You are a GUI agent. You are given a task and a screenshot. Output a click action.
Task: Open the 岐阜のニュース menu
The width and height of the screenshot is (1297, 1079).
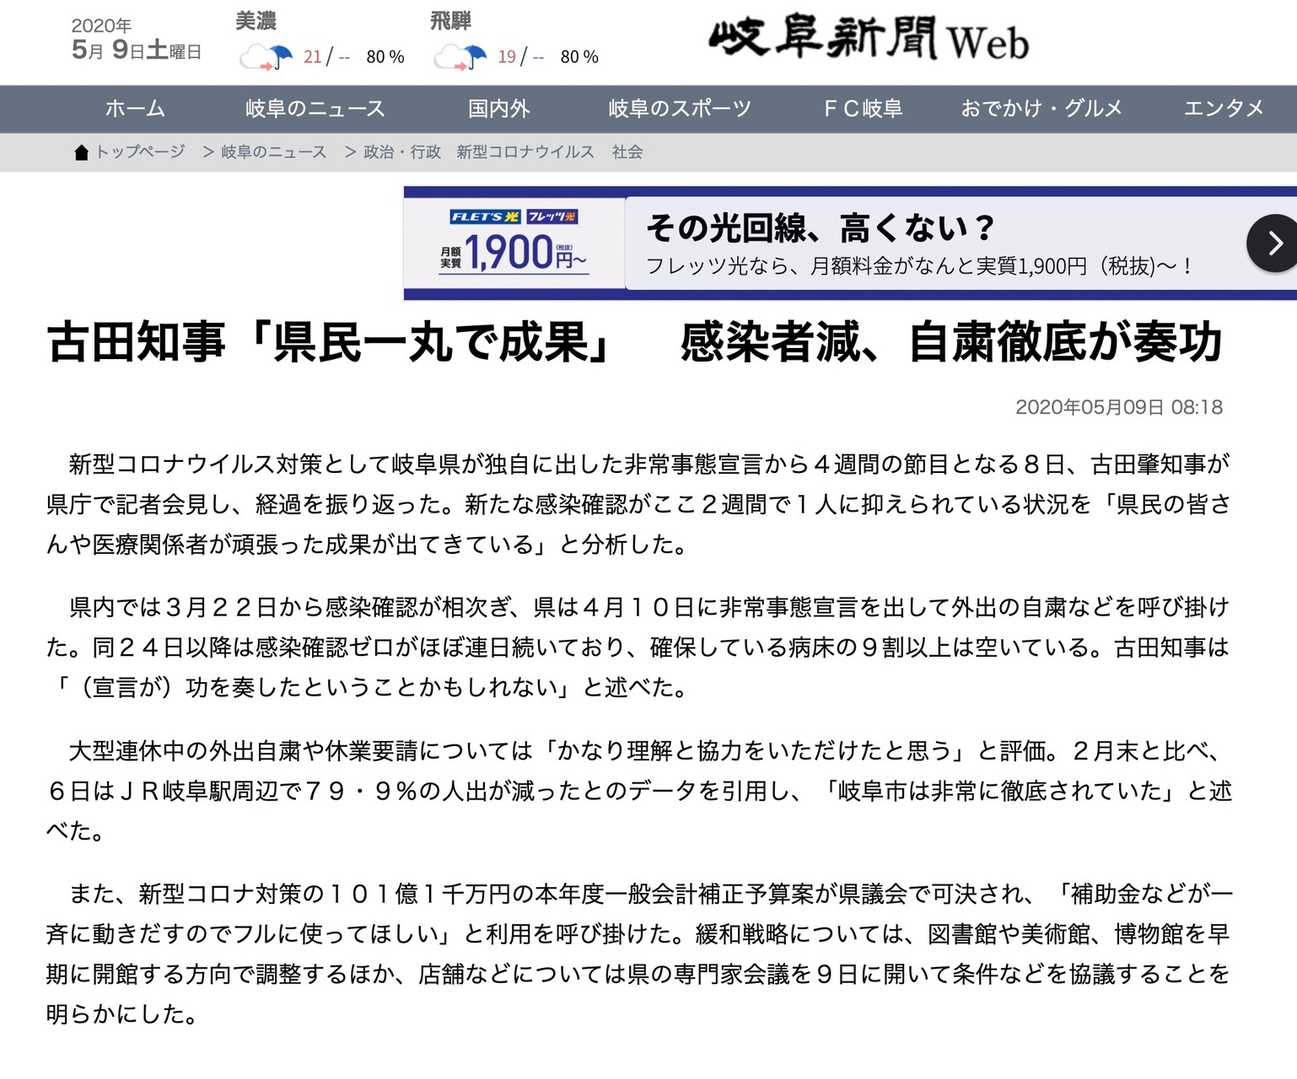[315, 108]
